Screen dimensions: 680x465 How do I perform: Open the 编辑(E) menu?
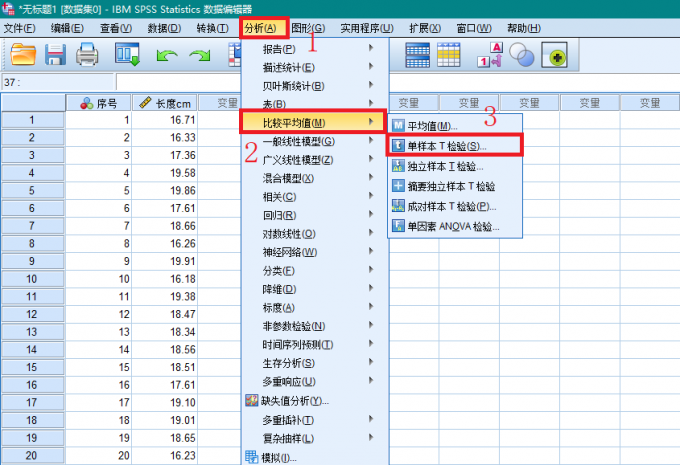click(67, 28)
